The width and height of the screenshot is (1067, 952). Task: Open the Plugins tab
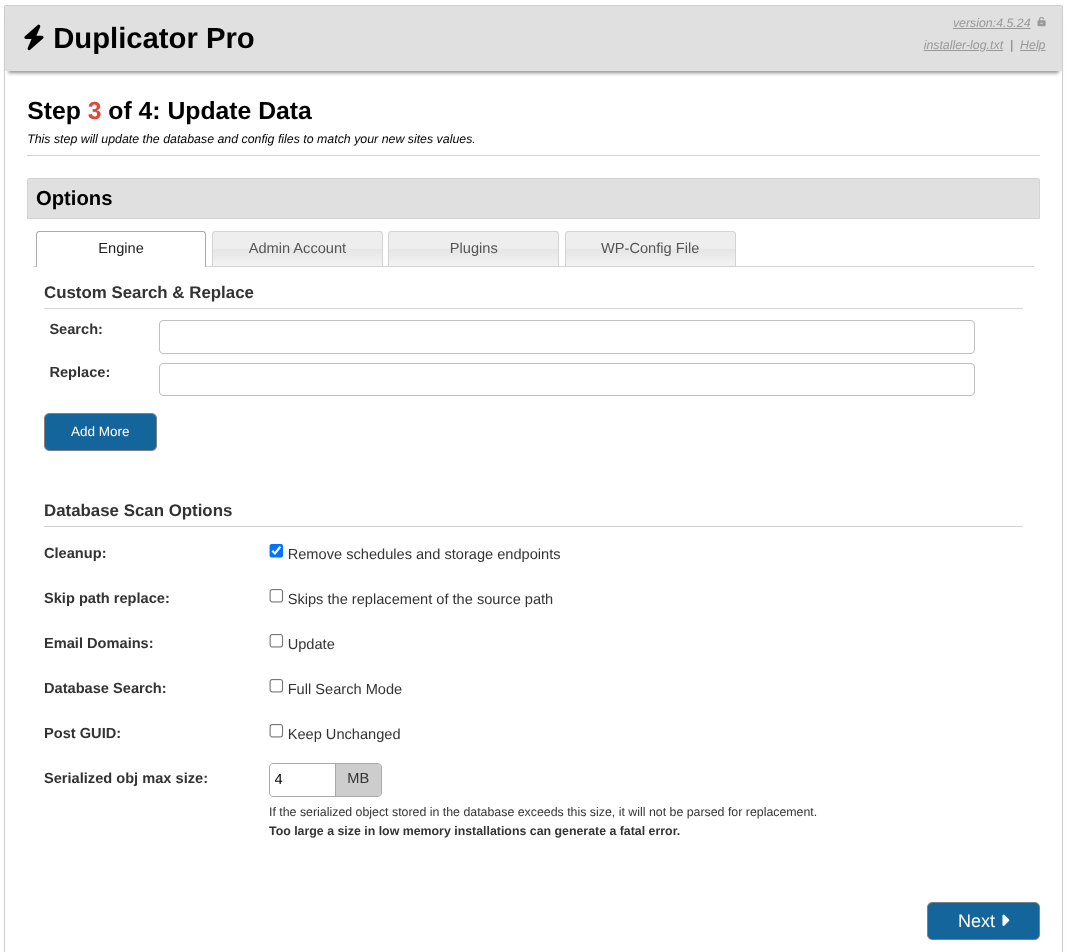(x=473, y=249)
